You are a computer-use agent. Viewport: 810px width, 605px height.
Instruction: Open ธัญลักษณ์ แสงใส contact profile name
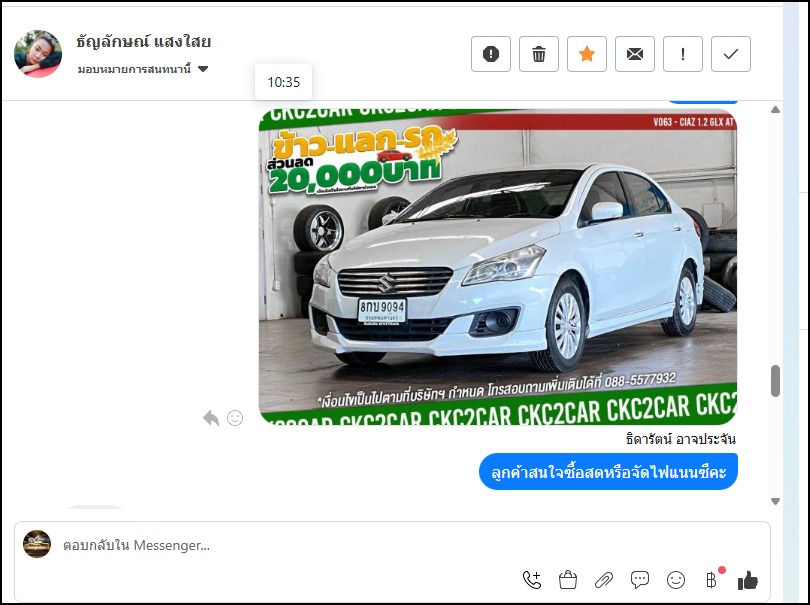point(143,42)
